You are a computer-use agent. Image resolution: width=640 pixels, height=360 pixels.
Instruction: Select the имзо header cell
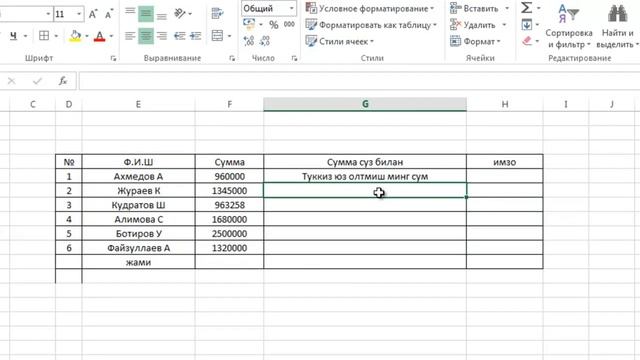[504, 162]
